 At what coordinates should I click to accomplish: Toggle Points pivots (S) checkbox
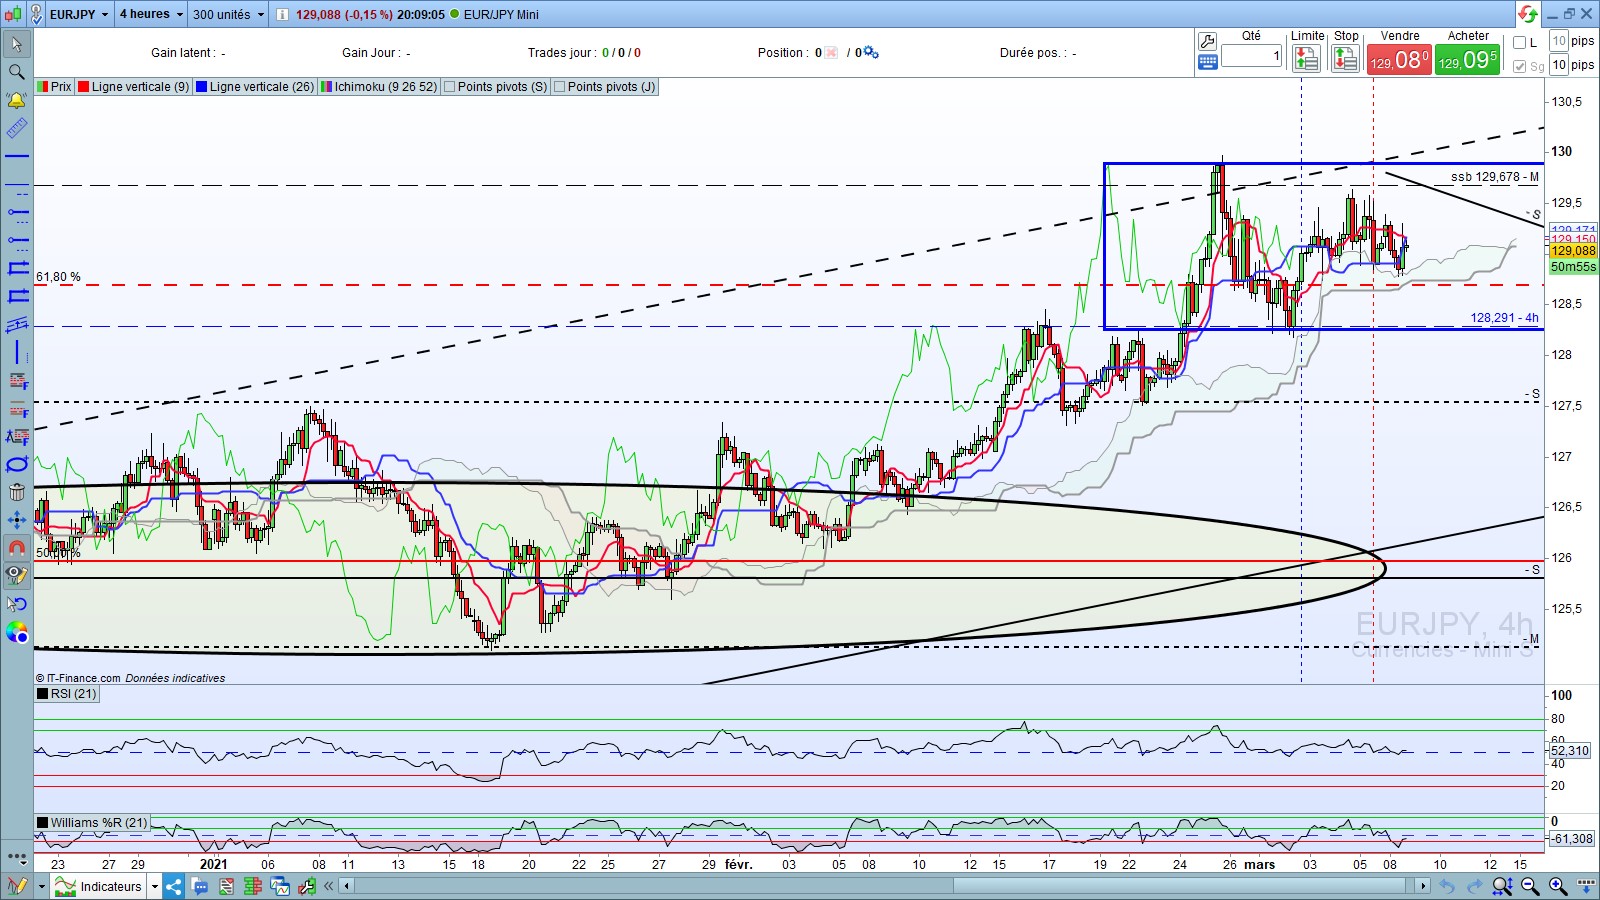[449, 87]
